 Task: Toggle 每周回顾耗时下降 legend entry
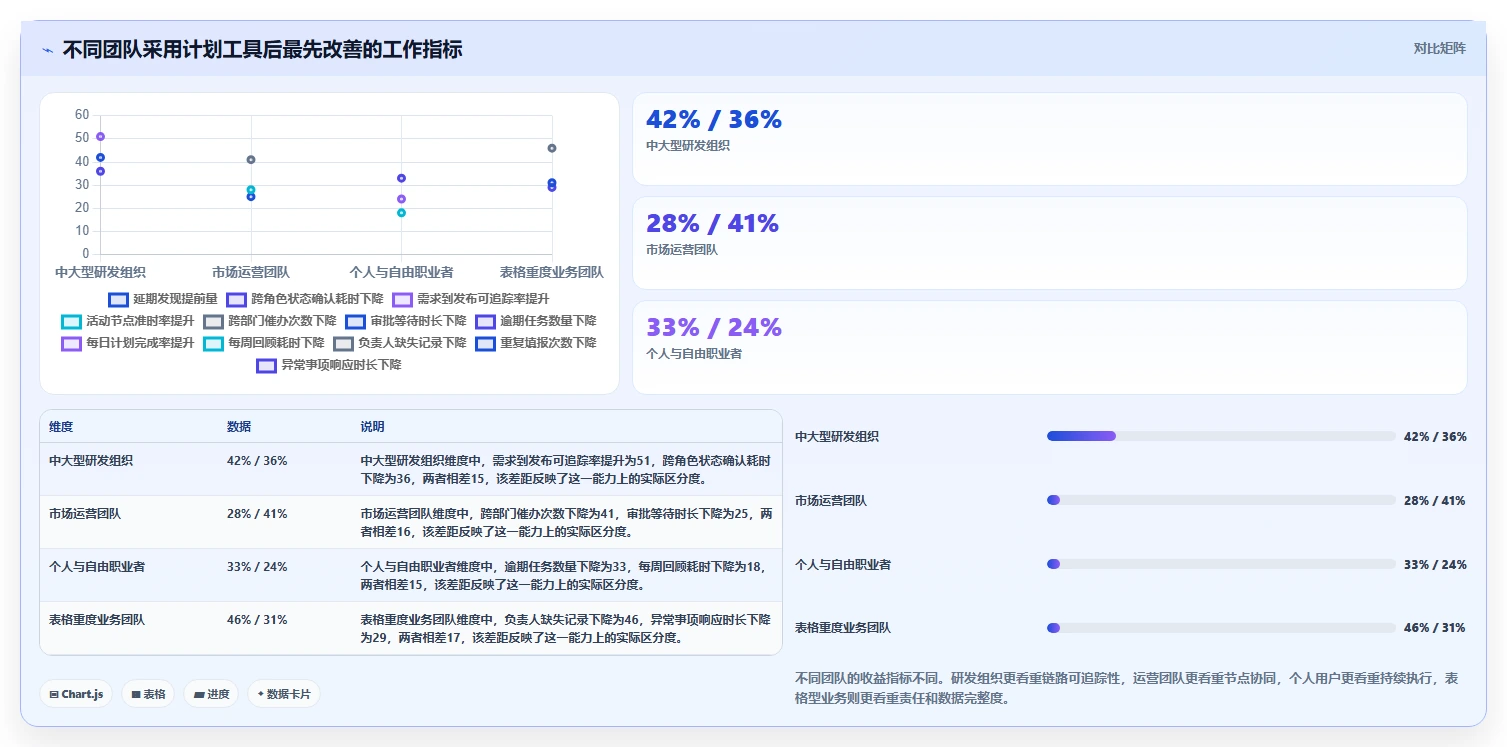tap(264, 343)
